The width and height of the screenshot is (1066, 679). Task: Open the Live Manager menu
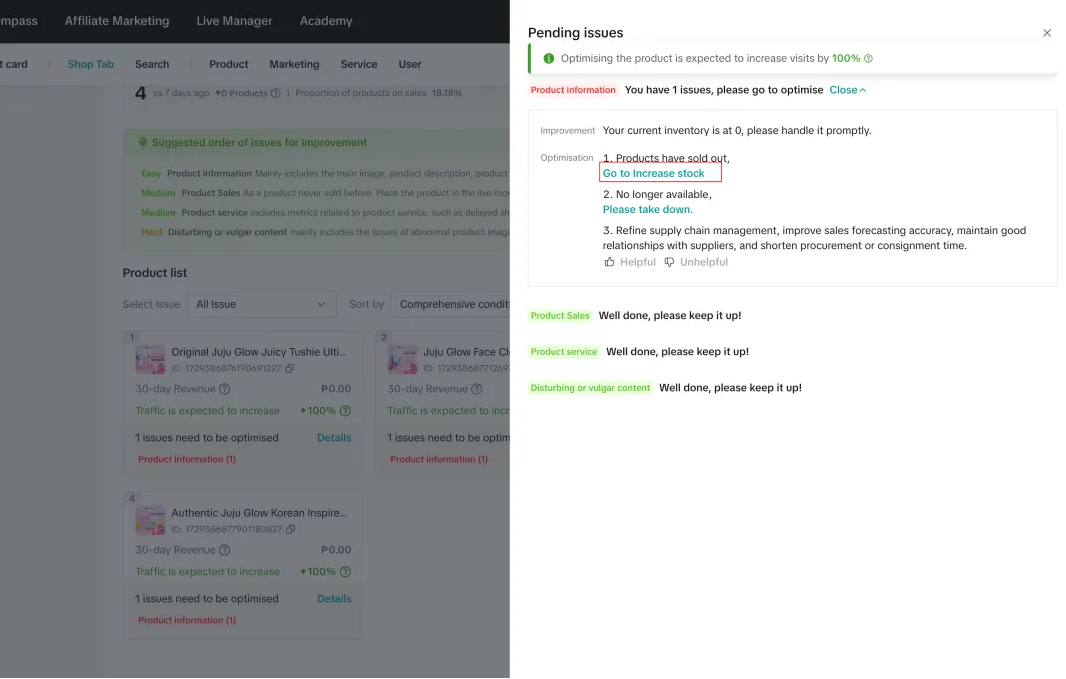tap(234, 21)
